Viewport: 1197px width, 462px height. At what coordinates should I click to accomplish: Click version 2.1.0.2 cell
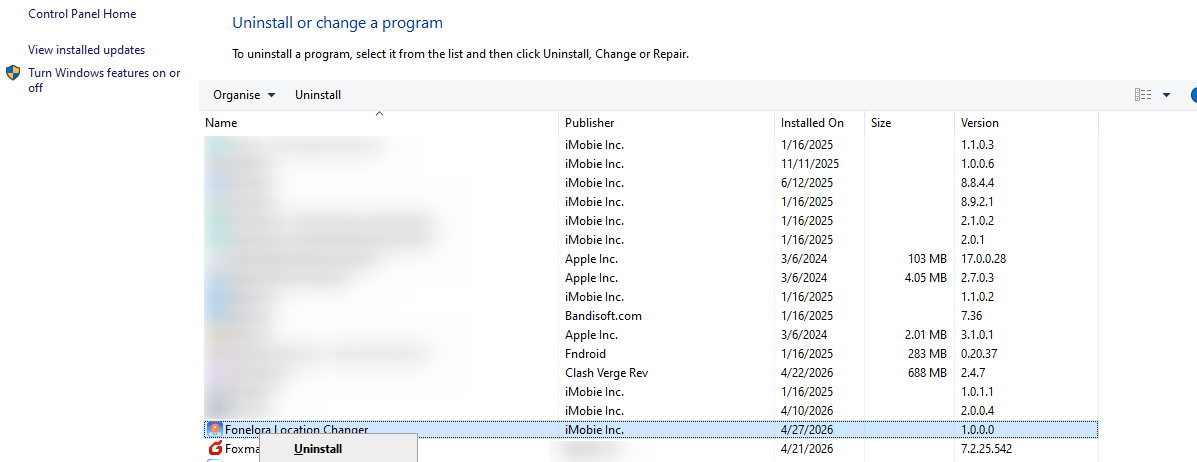pyautogui.click(x=977, y=221)
